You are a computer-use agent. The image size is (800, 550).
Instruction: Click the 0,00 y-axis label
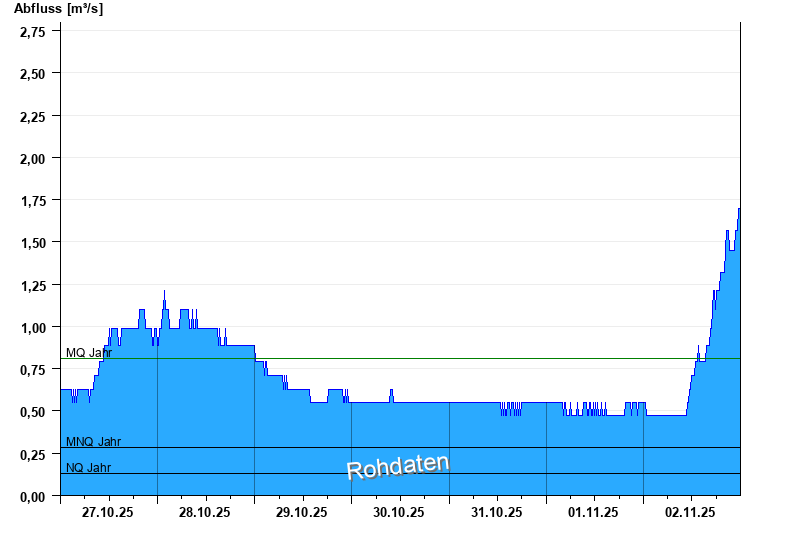click(33, 496)
